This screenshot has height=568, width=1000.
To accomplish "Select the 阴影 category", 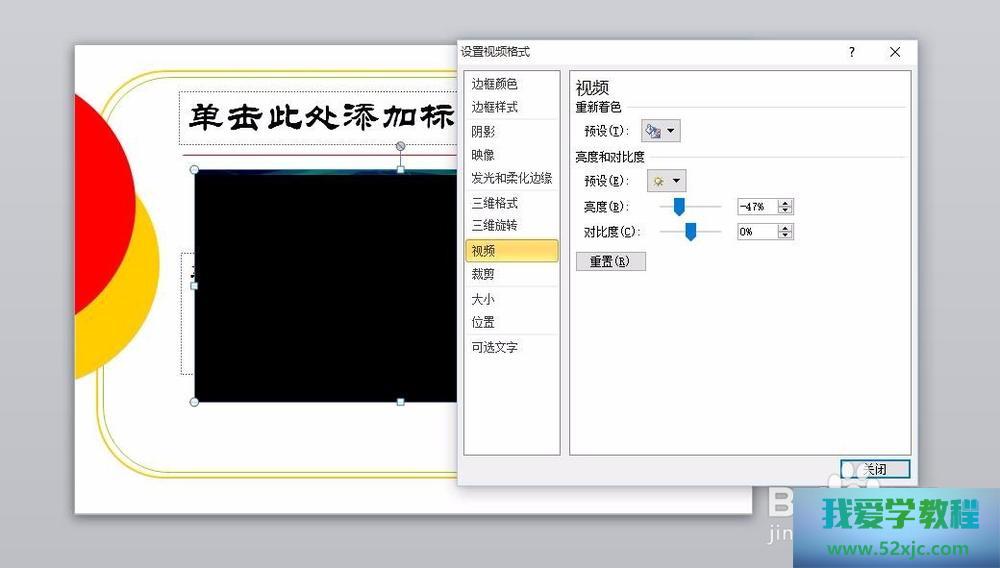I will [x=484, y=131].
